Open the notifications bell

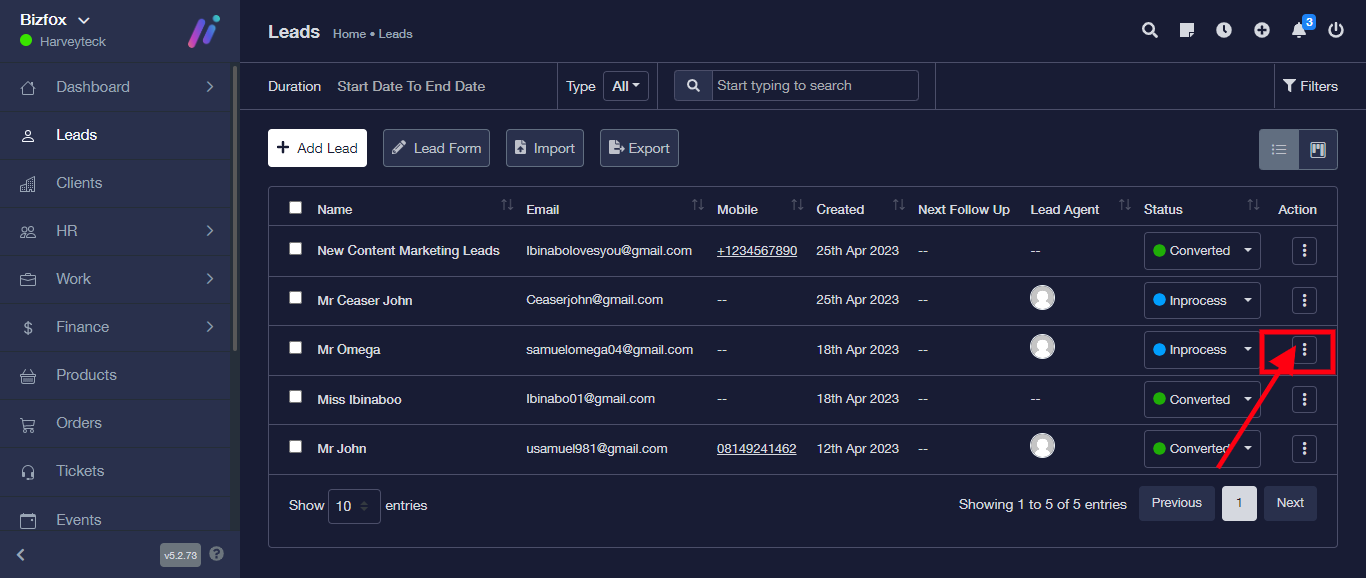[1299, 30]
